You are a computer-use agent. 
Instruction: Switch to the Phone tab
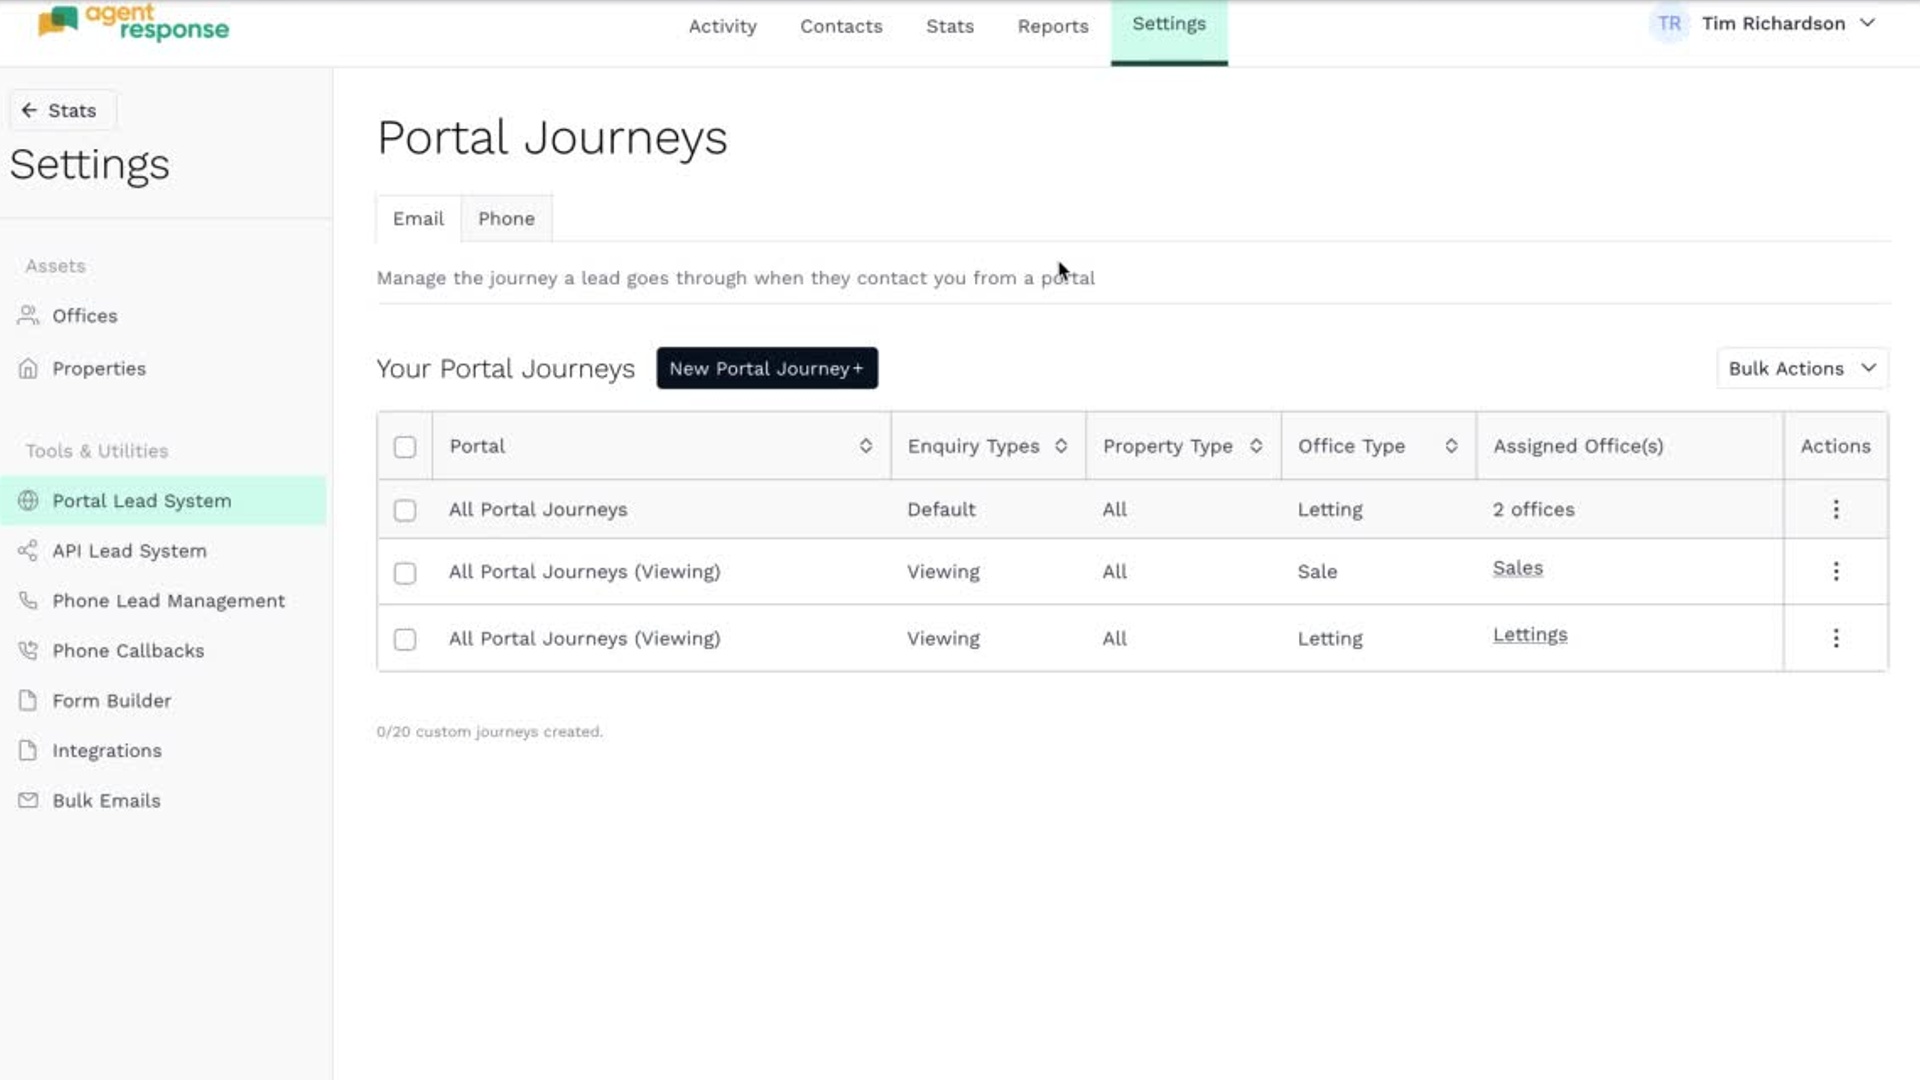[506, 219]
